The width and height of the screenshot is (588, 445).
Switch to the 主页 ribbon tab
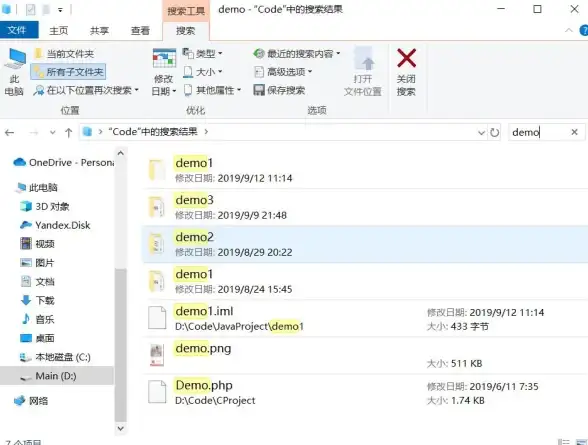click(58, 30)
